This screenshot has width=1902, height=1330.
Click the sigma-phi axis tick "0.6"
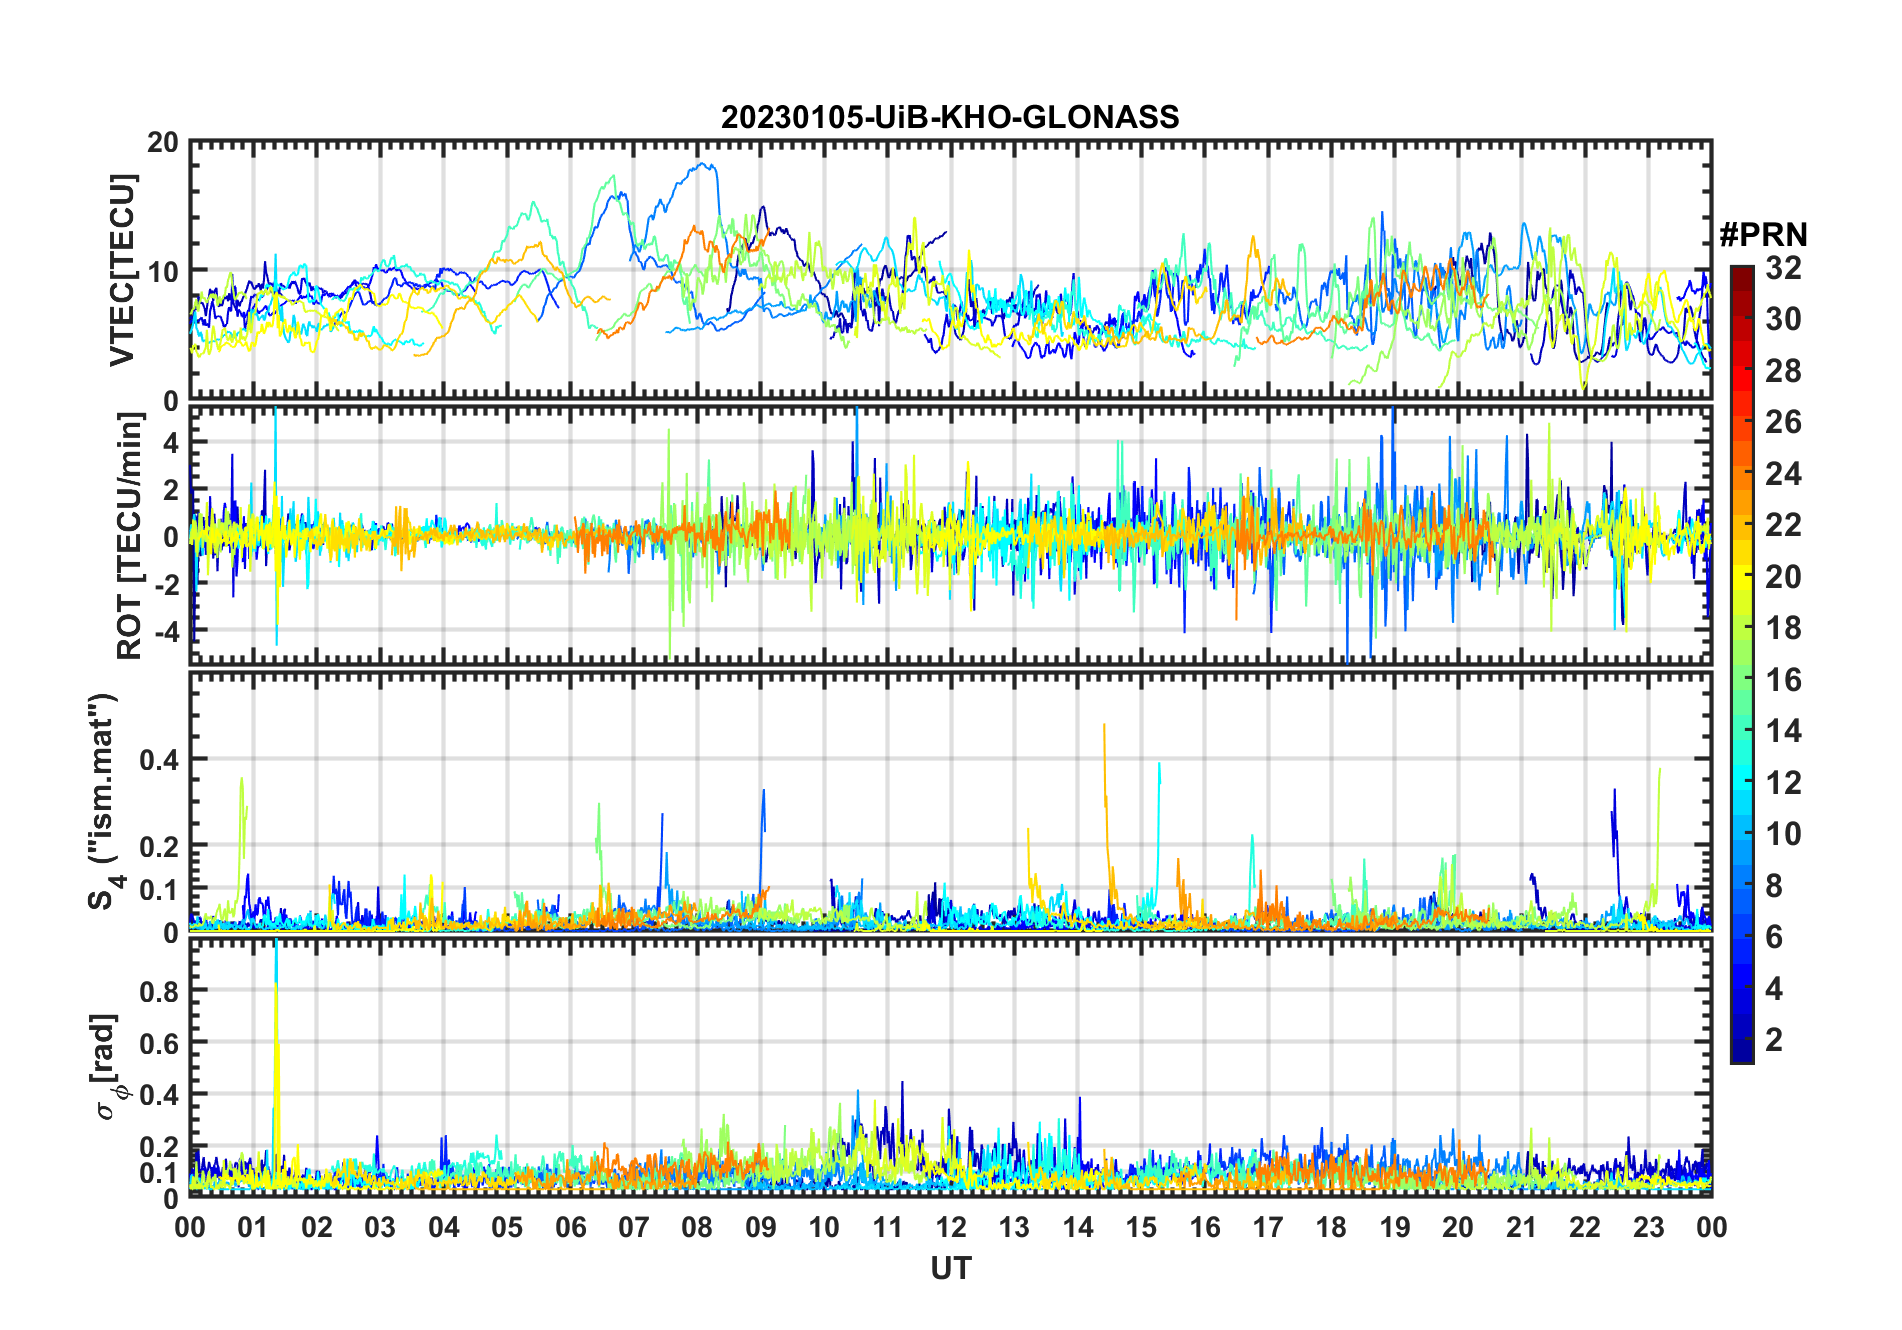click(160, 1043)
